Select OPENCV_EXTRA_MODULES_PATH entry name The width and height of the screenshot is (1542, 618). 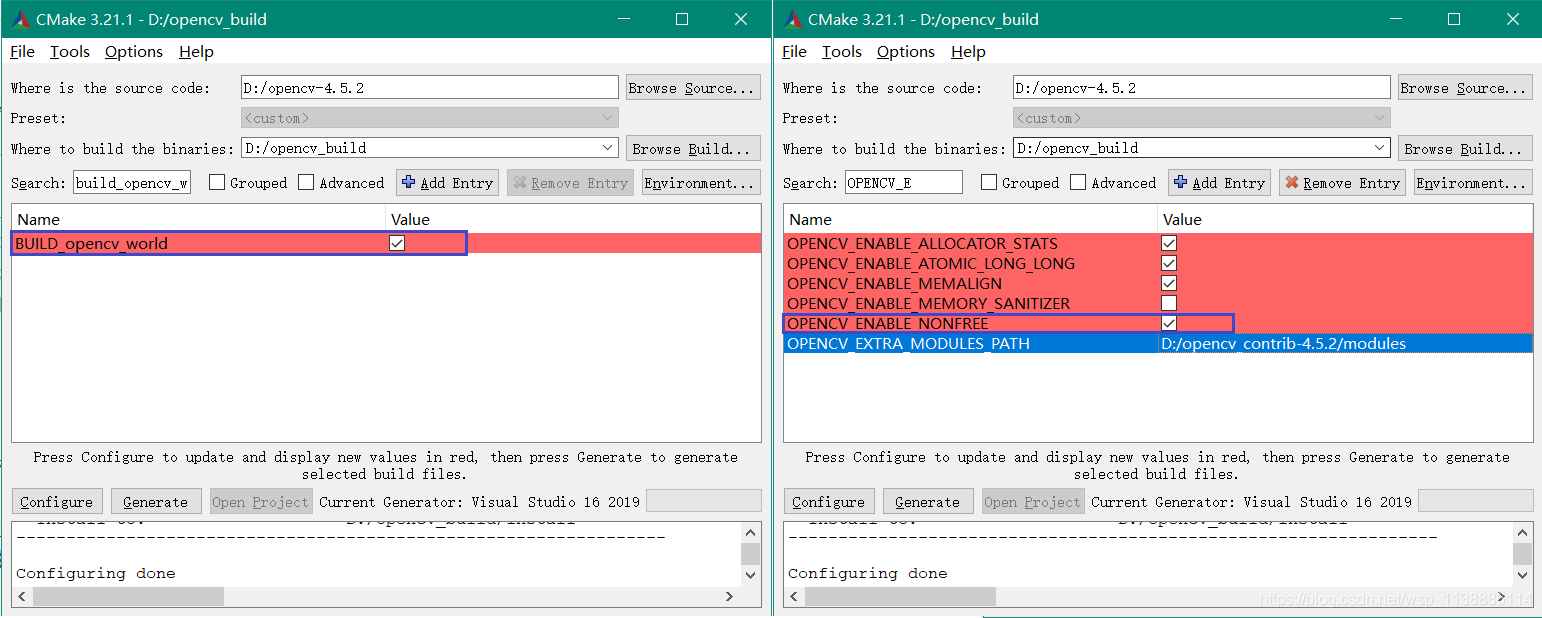pyautogui.click(x=908, y=343)
